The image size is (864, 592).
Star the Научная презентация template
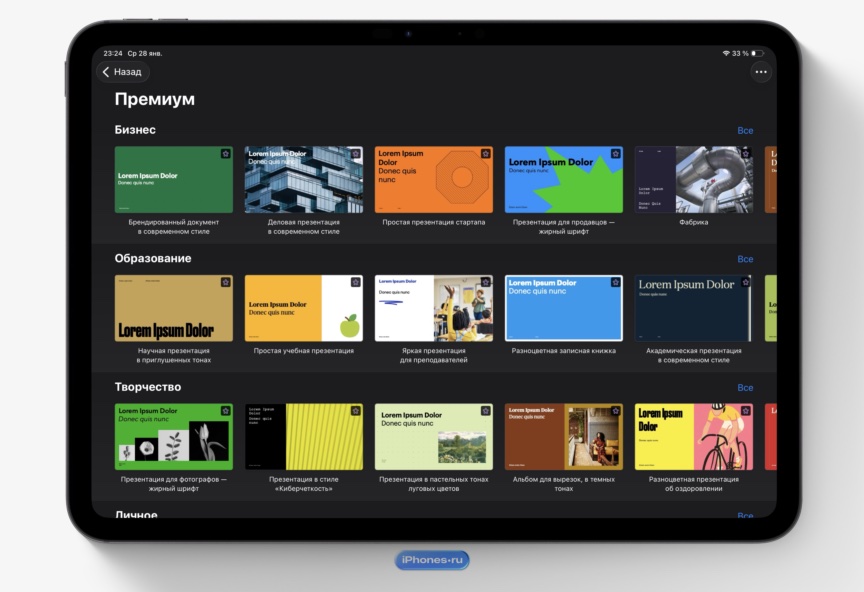pos(225,282)
